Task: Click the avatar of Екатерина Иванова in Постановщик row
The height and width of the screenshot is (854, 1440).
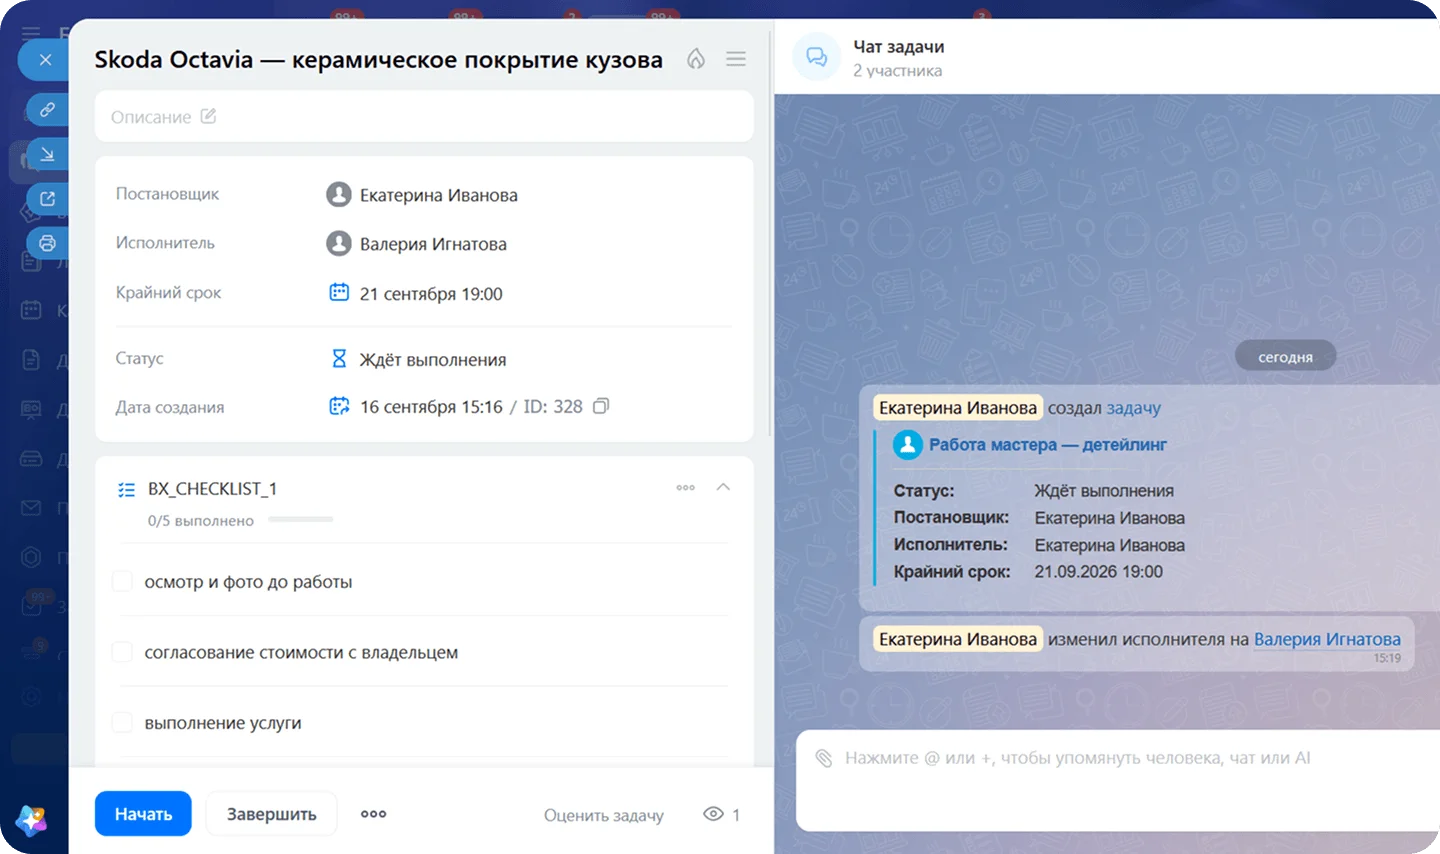Action: point(339,194)
